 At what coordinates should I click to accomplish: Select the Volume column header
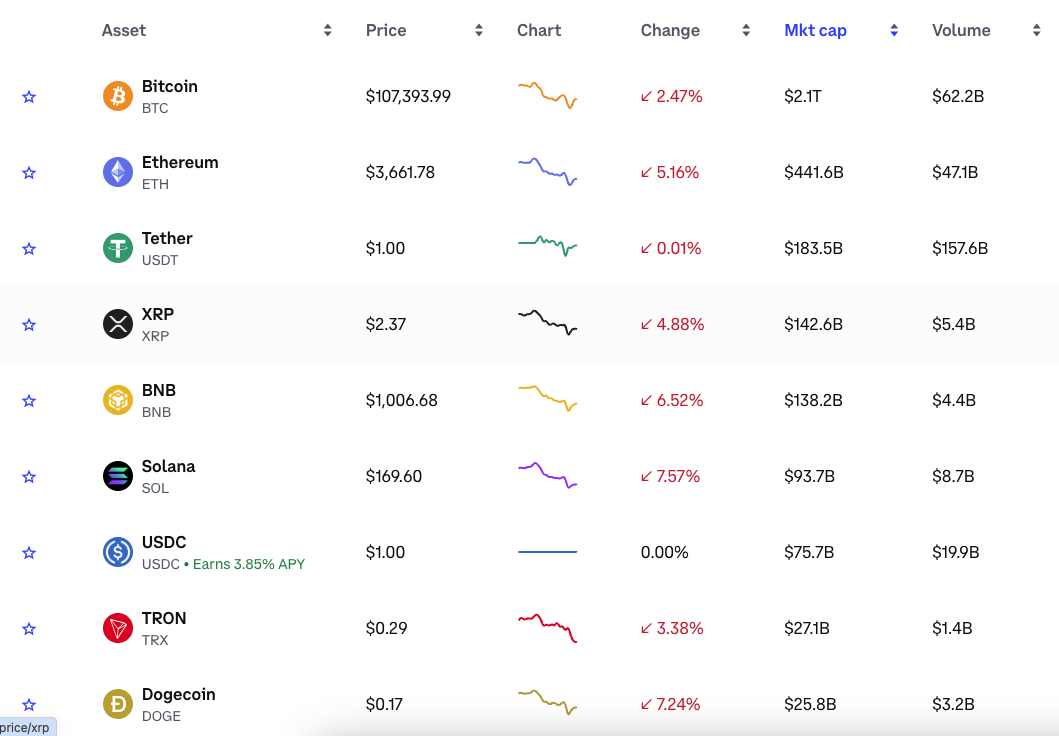(961, 31)
